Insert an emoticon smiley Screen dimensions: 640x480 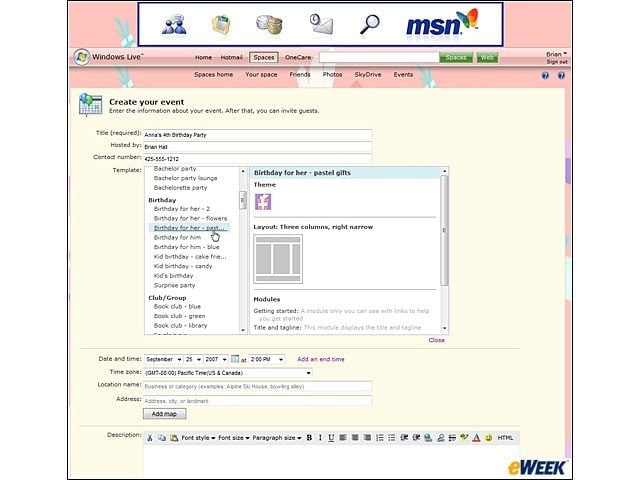coord(488,438)
